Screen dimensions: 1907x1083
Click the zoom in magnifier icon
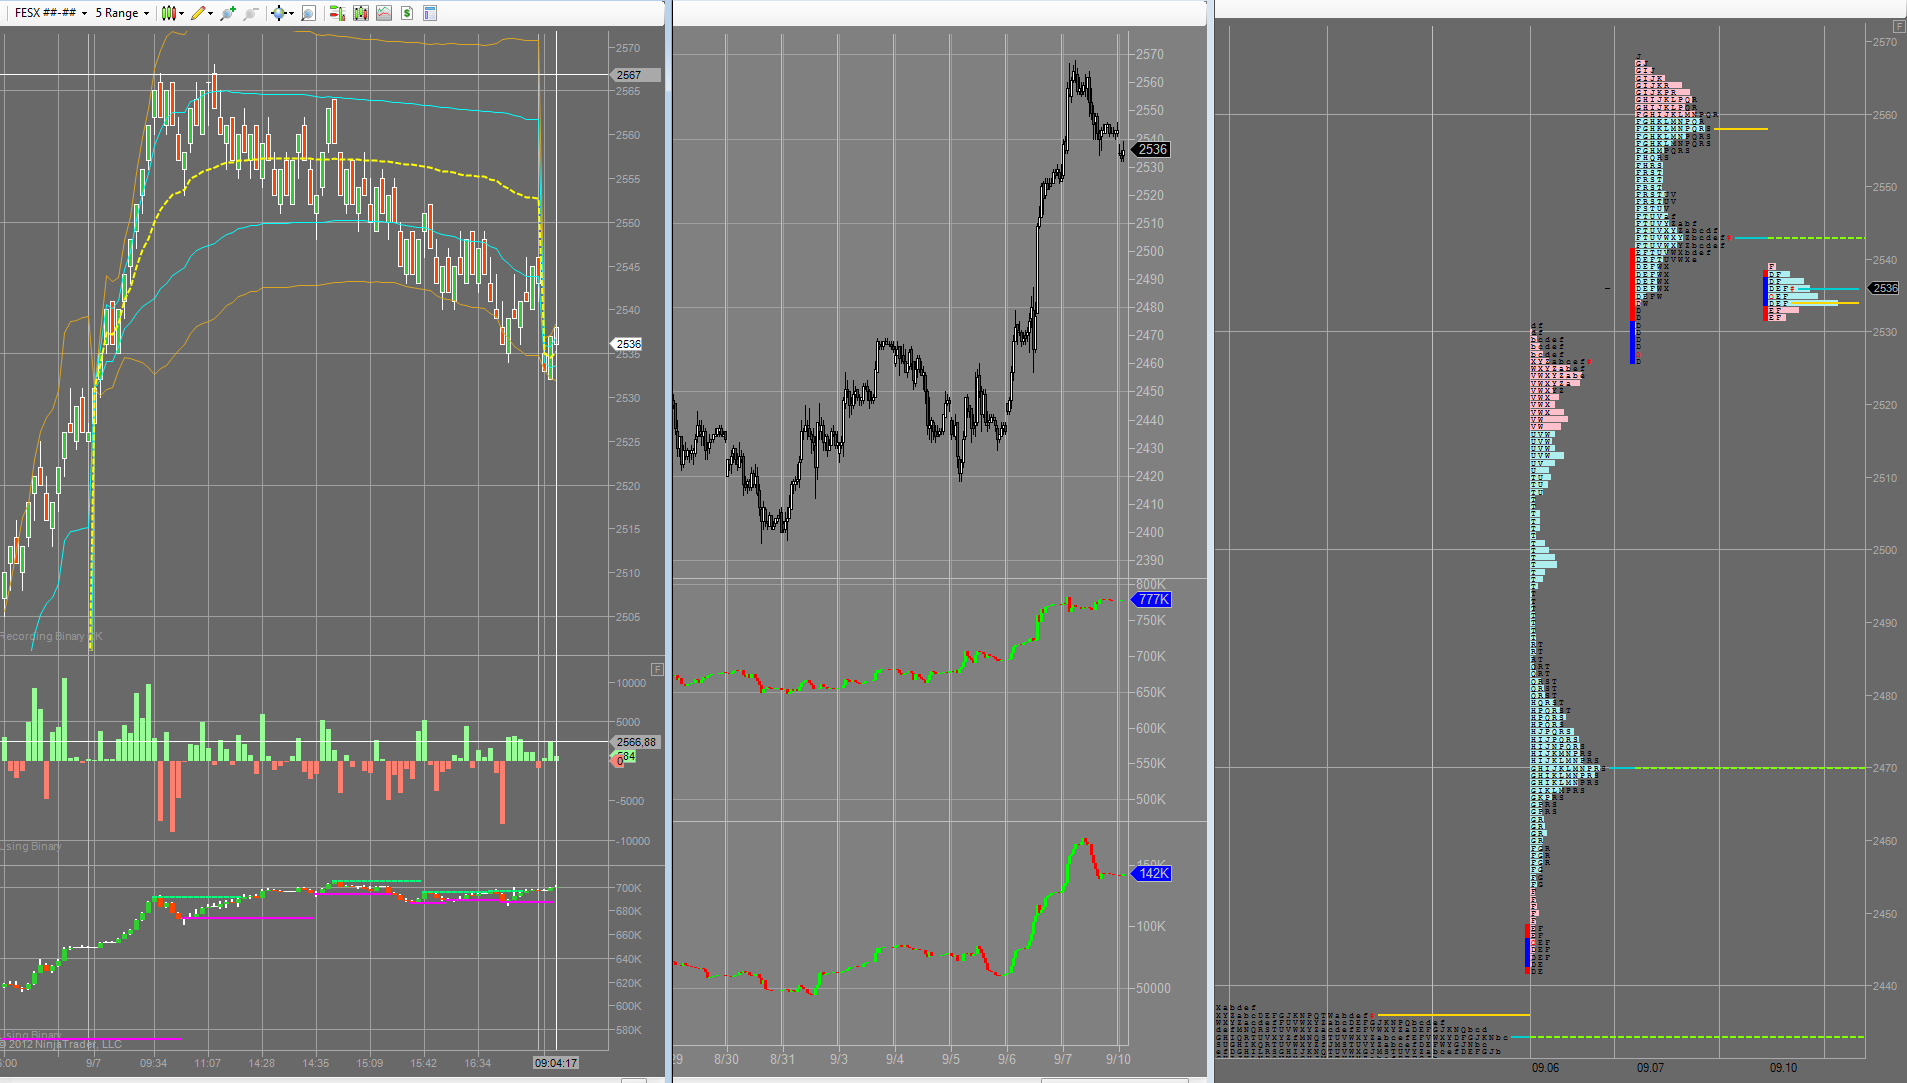[x=228, y=13]
